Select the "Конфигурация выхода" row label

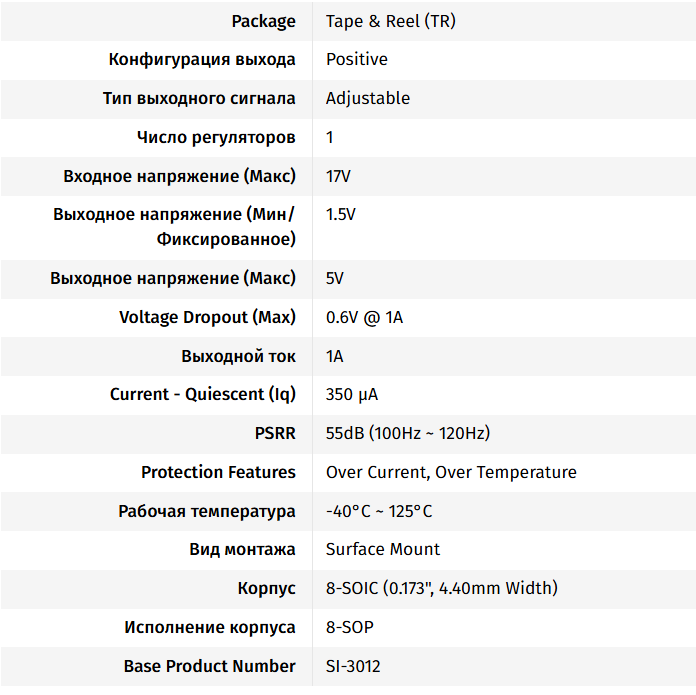202,59
